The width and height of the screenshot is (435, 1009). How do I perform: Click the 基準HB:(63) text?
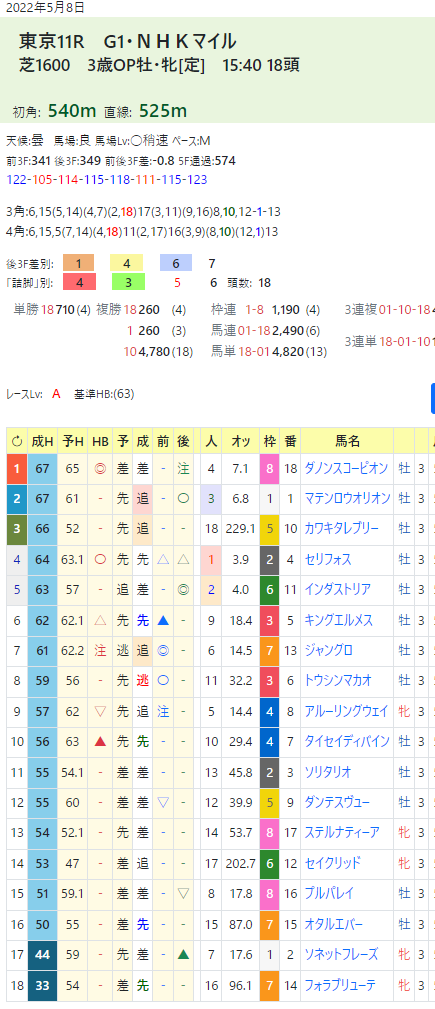[x=104, y=394]
